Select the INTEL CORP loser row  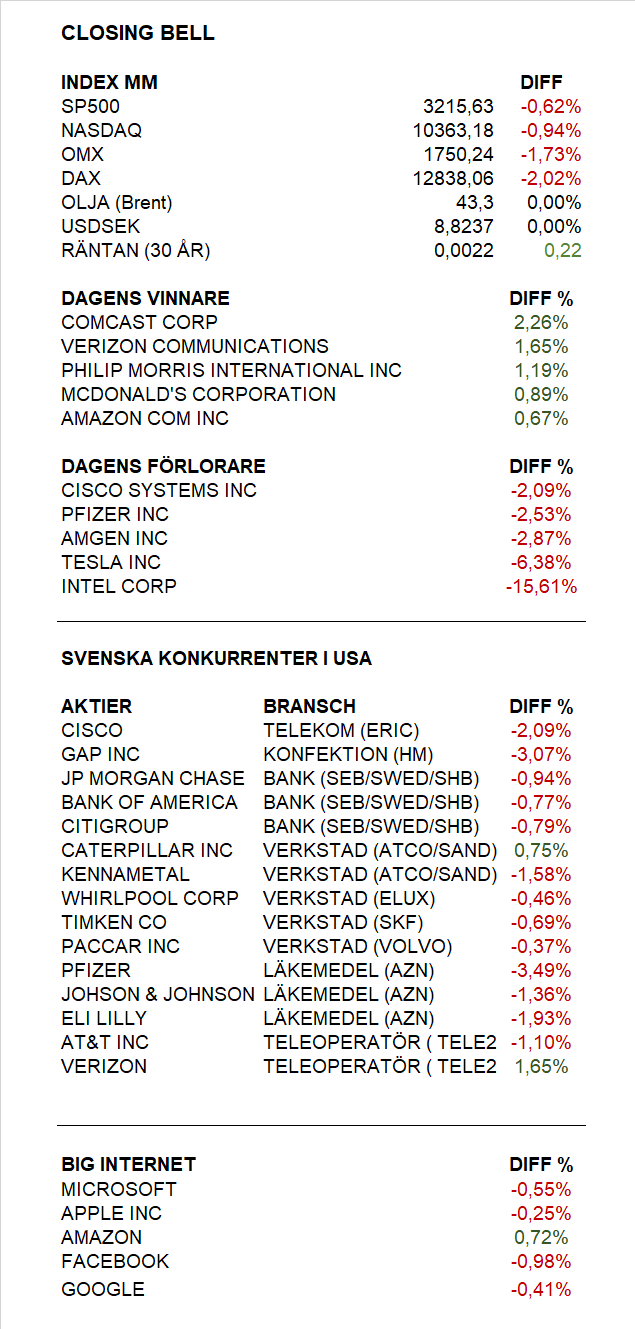pyautogui.click(x=319, y=587)
